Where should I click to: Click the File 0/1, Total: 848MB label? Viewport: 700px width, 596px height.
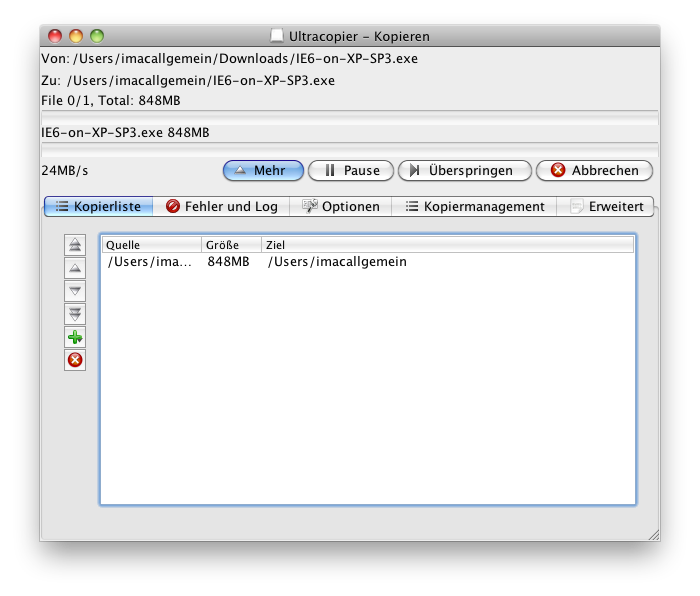[111, 101]
